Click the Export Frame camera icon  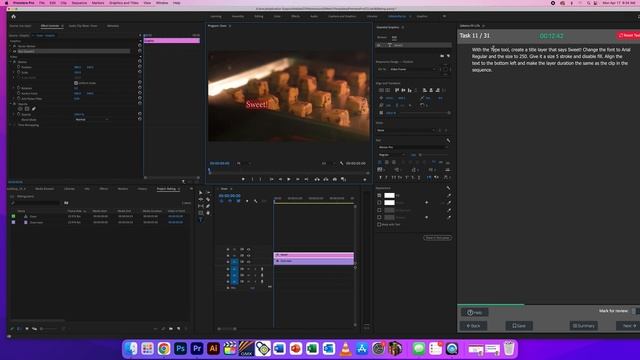pyautogui.click(x=335, y=179)
